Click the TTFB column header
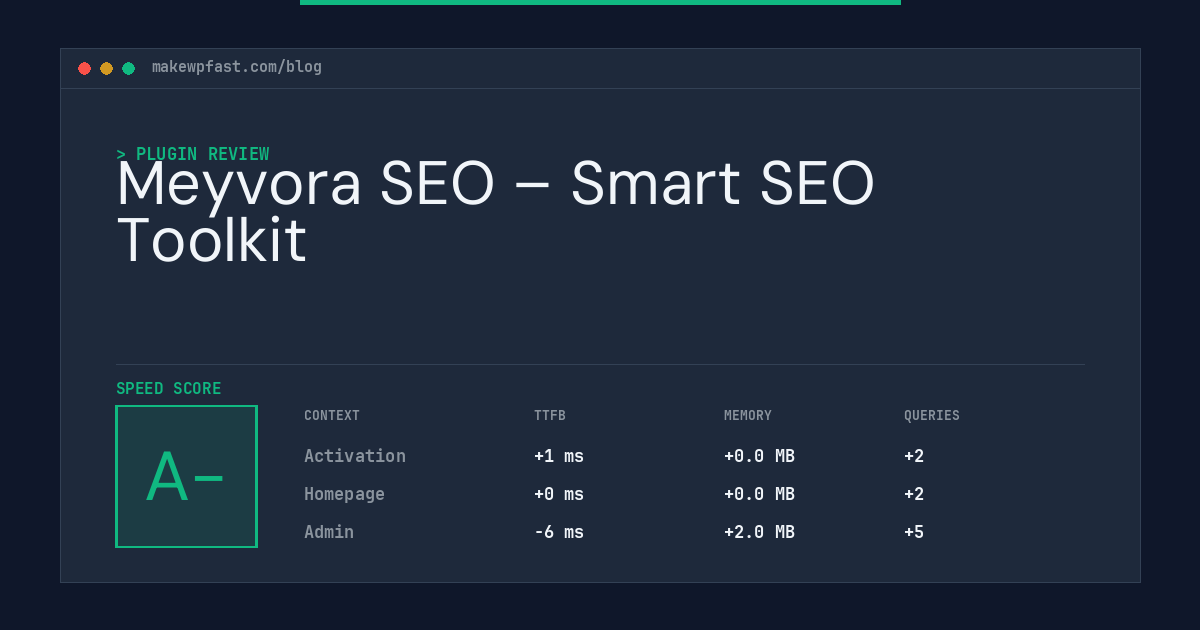The width and height of the screenshot is (1200, 630). coord(550,416)
